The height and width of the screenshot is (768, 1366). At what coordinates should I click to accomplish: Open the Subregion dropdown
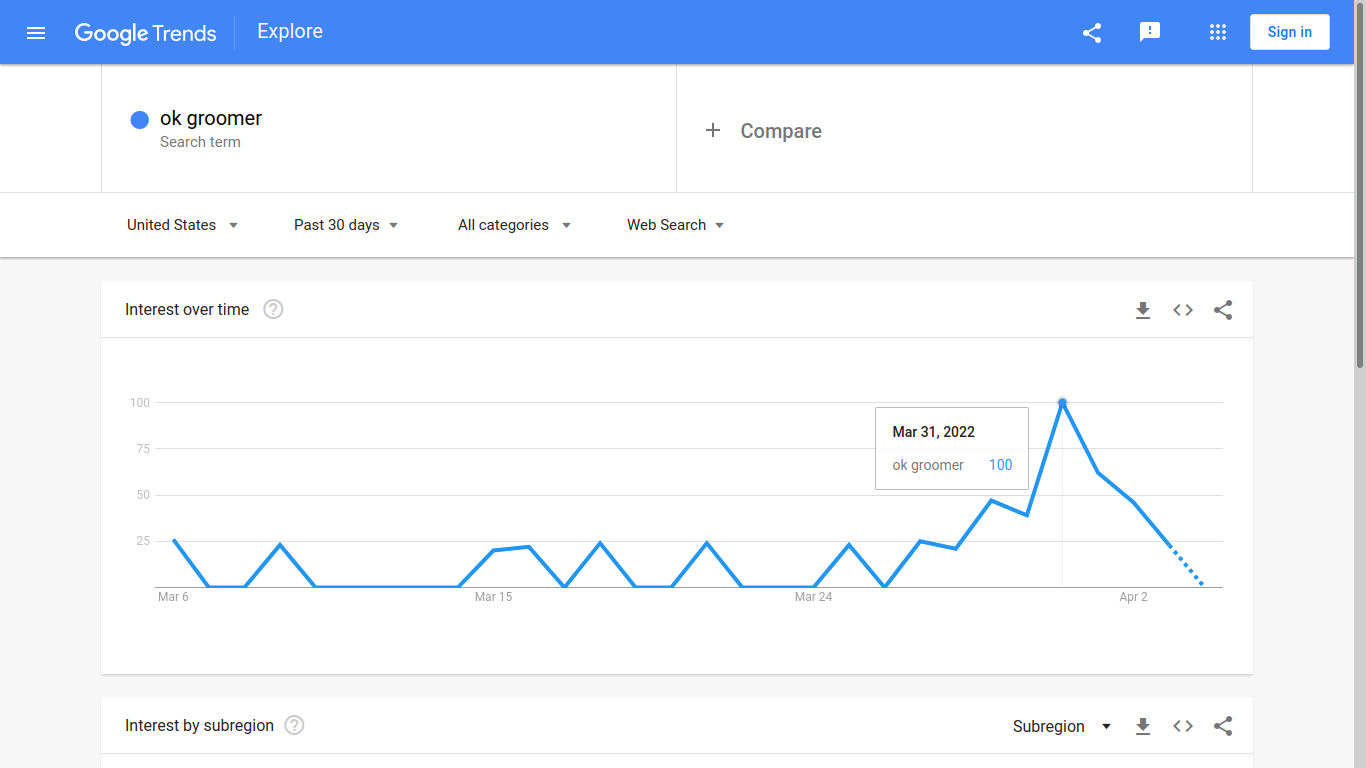coord(1062,726)
